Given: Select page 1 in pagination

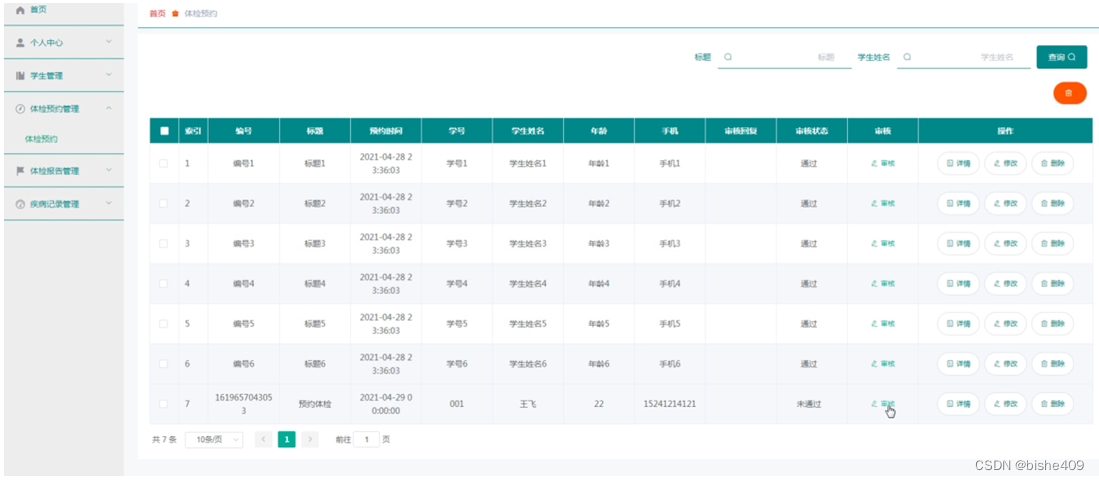Looking at the screenshot, I should tap(287, 439).
